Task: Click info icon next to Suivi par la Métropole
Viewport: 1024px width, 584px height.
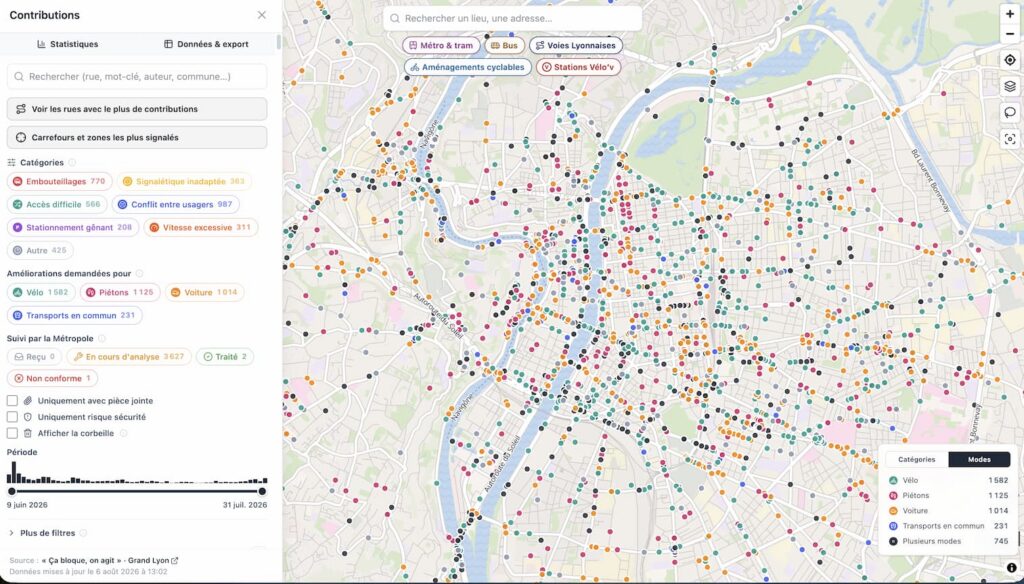Action: point(102,338)
